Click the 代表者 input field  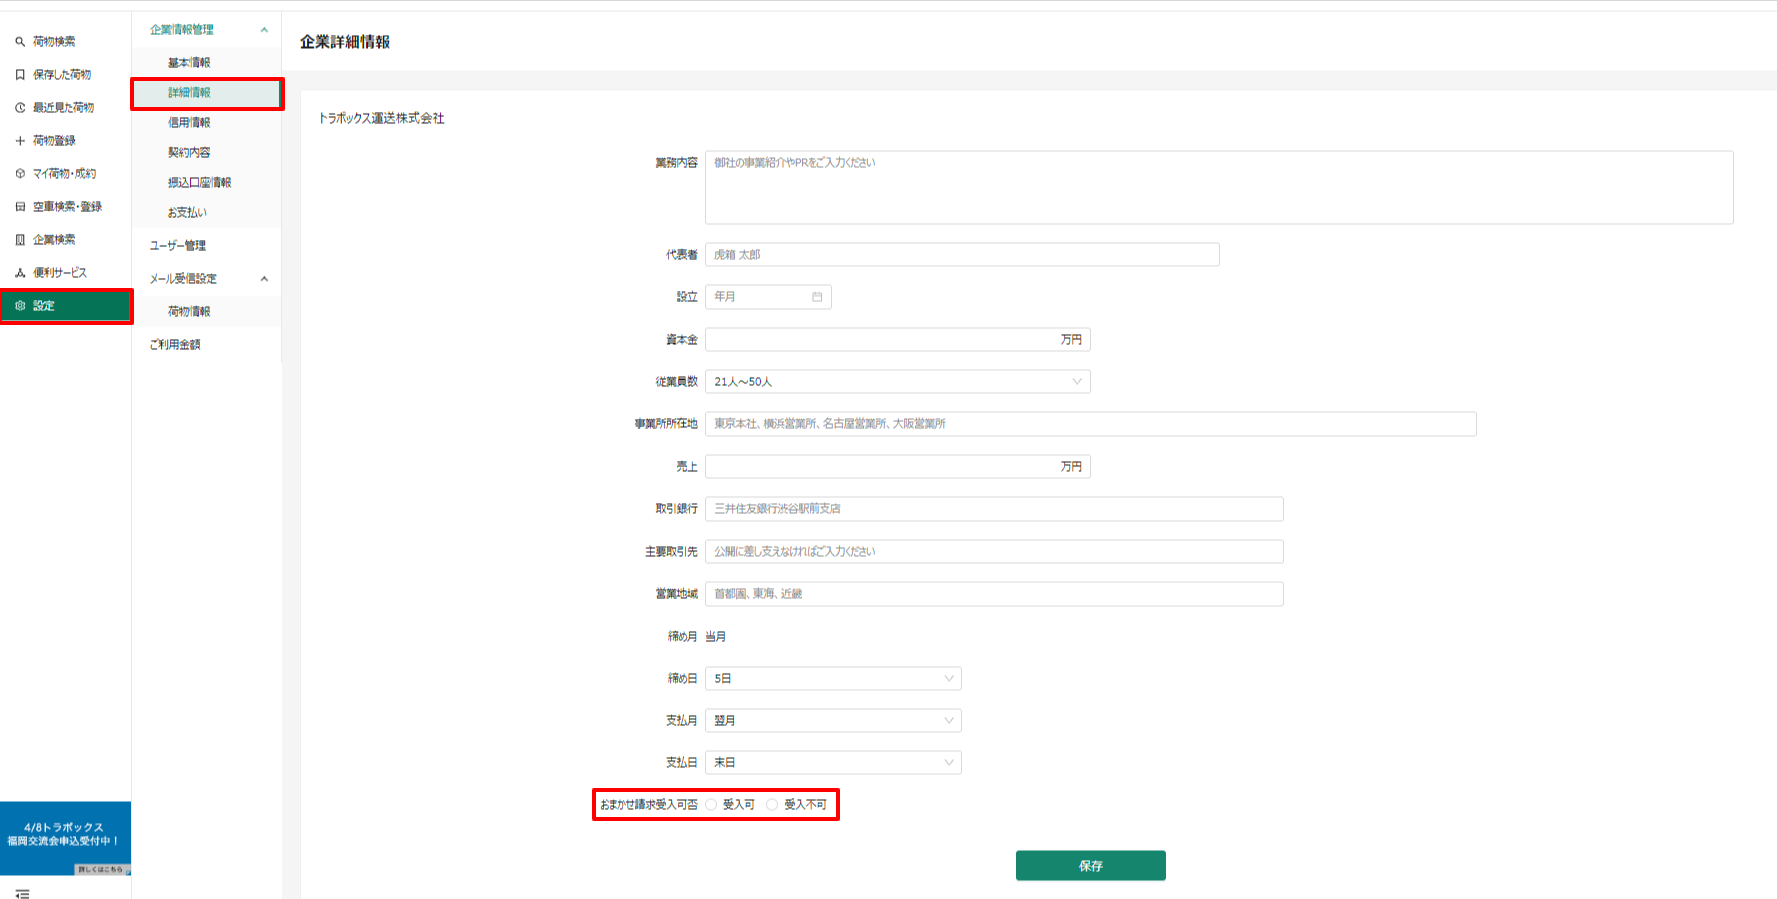[x=962, y=255]
